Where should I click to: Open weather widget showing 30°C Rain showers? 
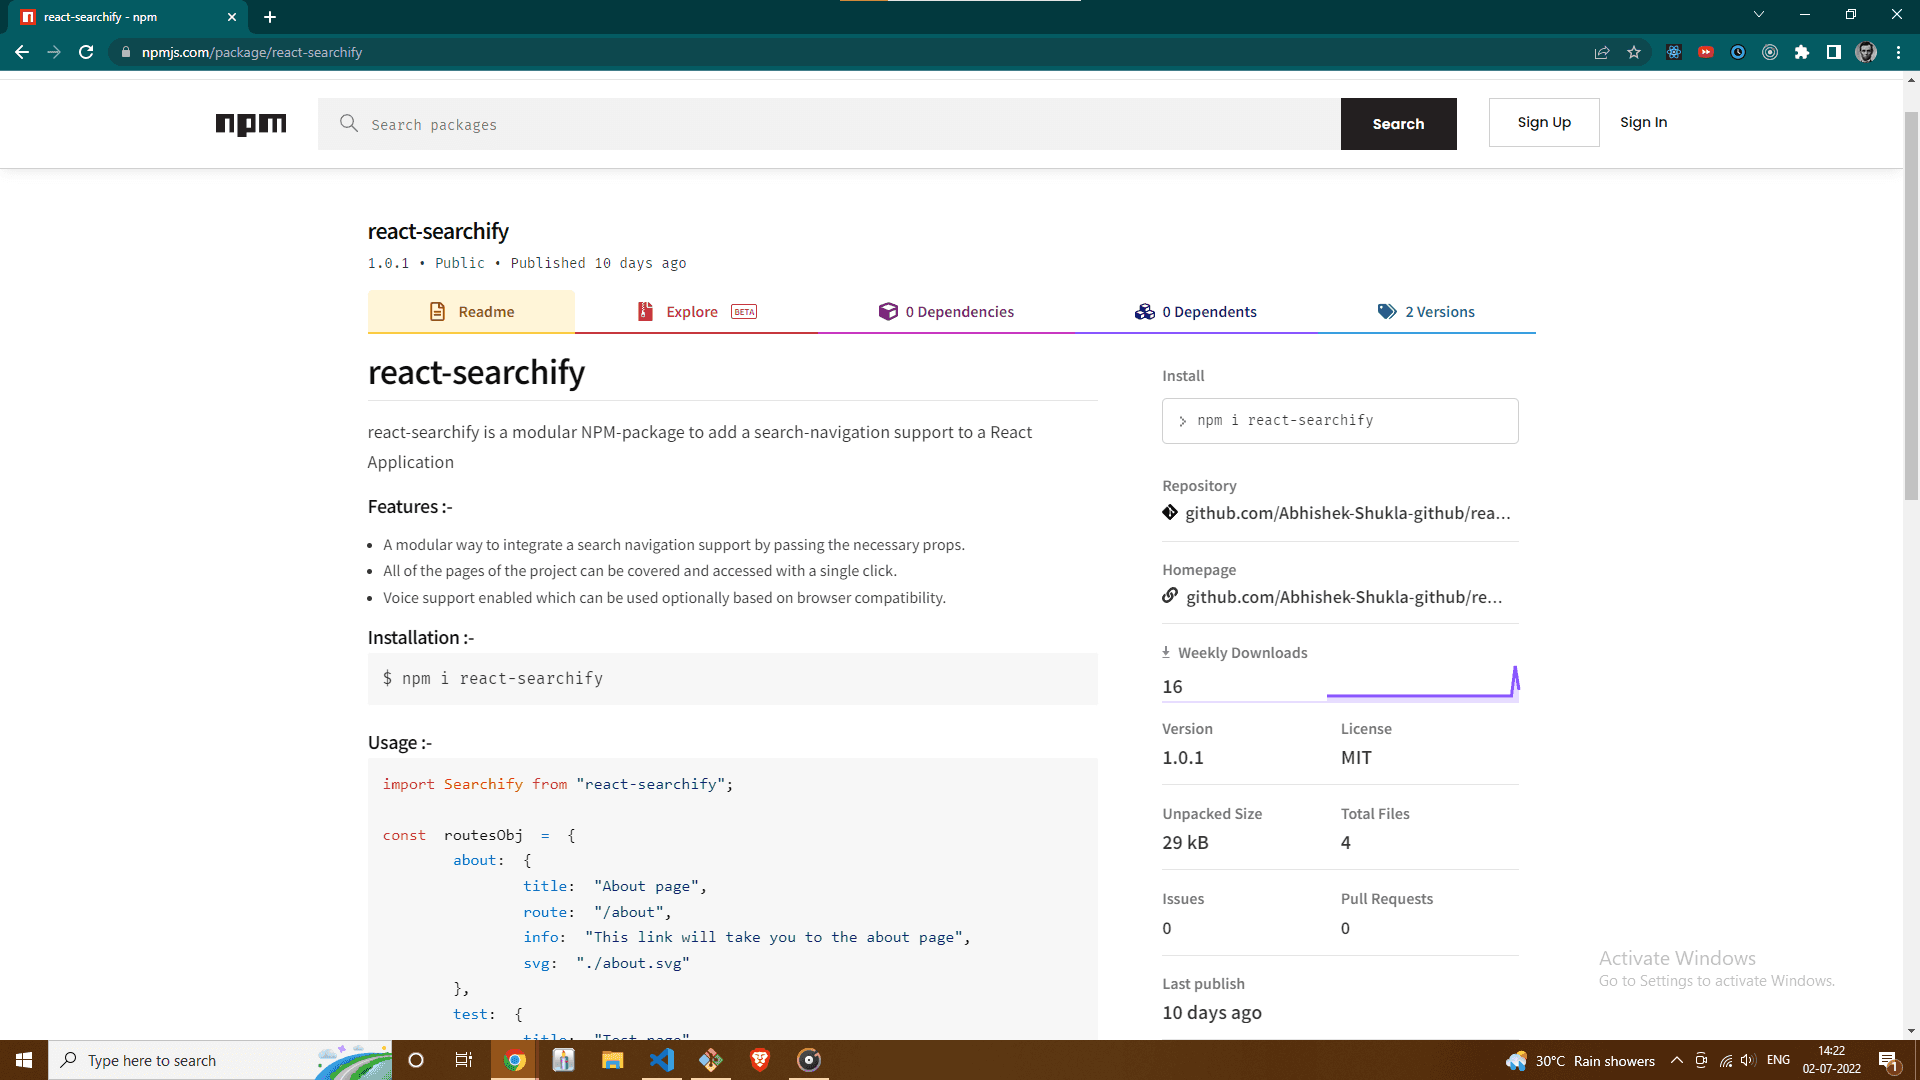pos(1580,1060)
